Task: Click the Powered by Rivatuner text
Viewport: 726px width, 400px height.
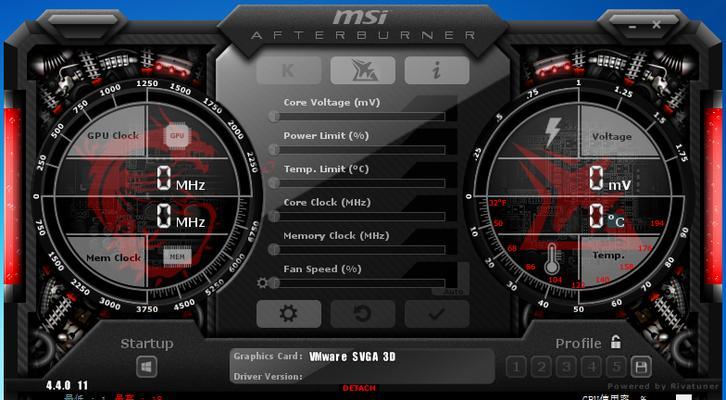Action: tap(665, 386)
